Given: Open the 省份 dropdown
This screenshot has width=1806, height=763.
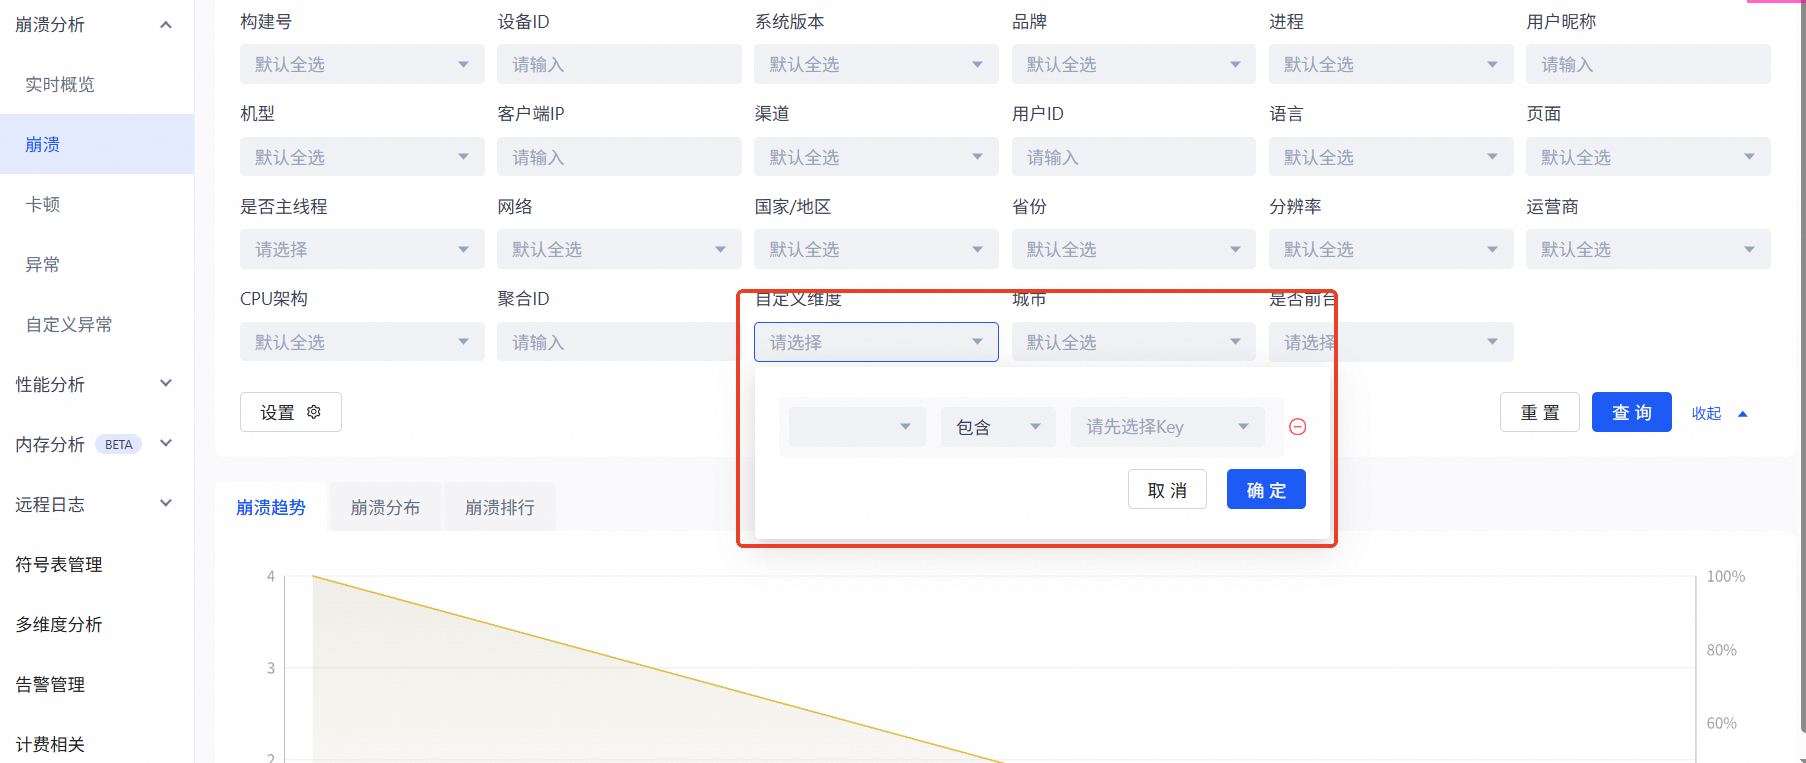Looking at the screenshot, I should point(1134,249).
